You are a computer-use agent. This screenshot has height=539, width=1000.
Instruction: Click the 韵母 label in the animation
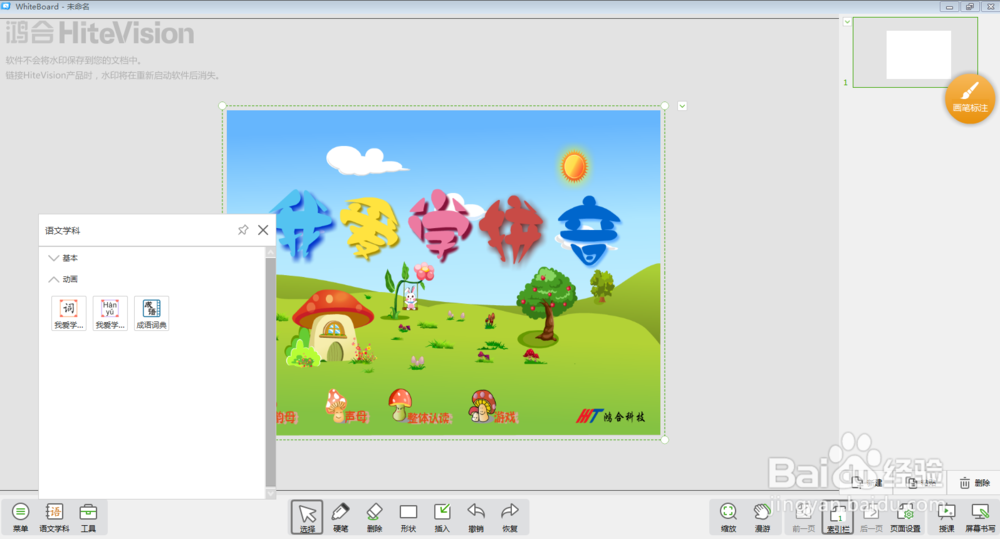coord(286,417)
